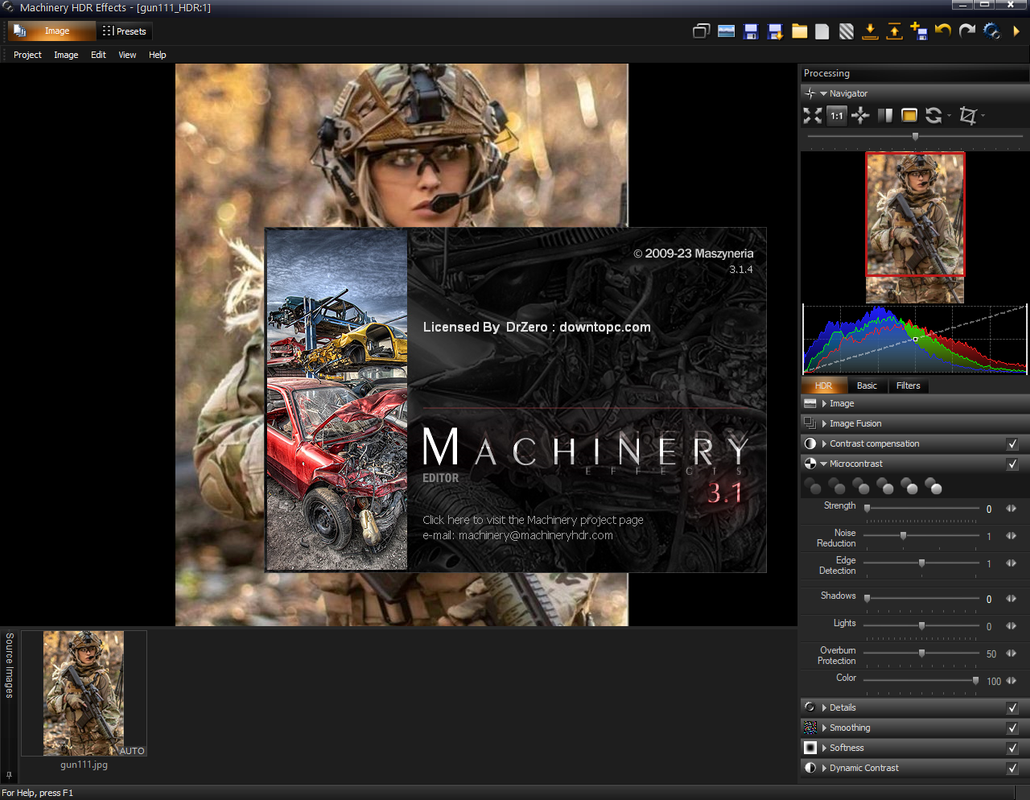1030x800 pixels.
Task: Click the Machinery project page link
Action: click(x=533, y=520)
